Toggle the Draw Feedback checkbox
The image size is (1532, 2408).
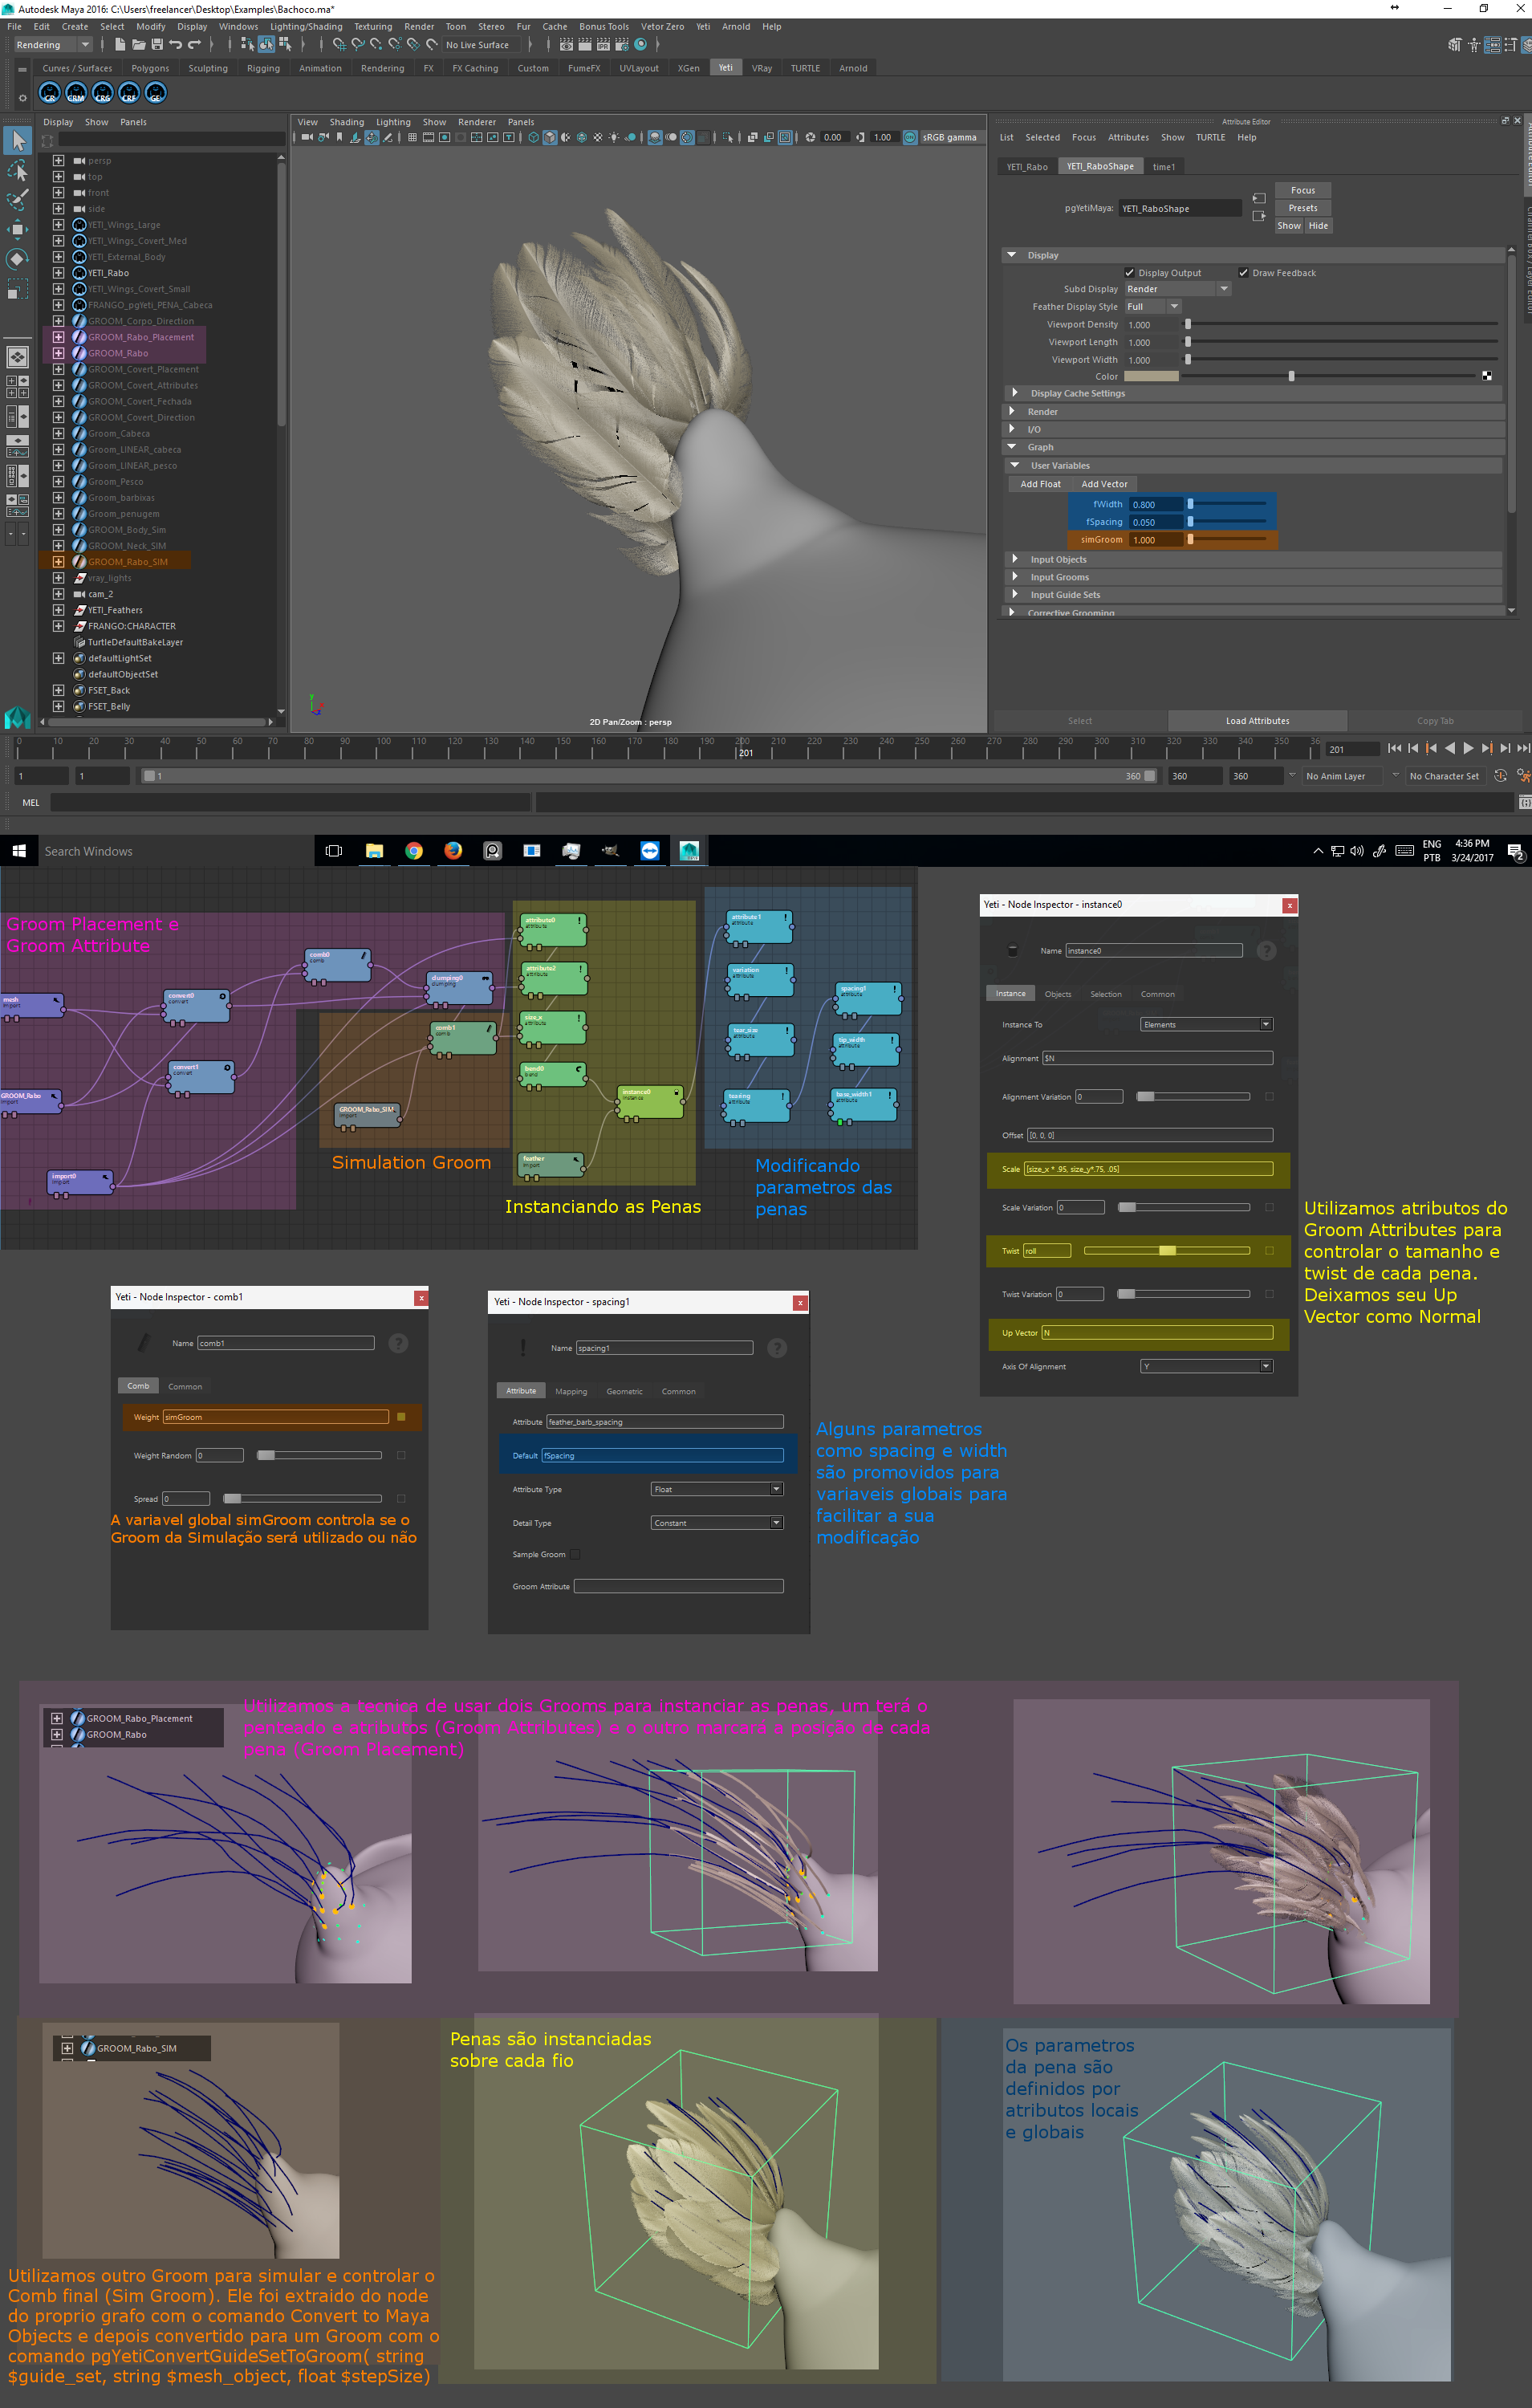pos(1243,273)
